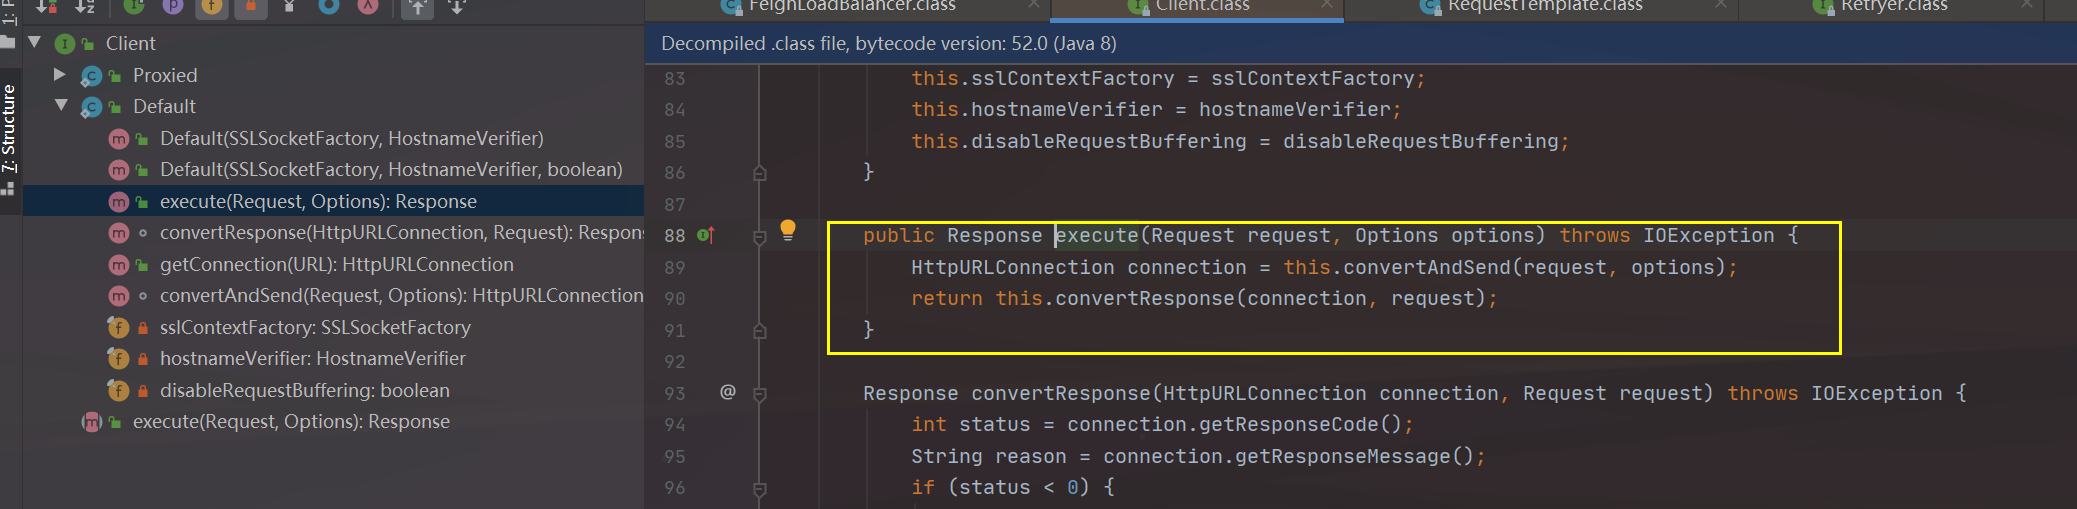Fold the convertResponse method at line 93

760,395
